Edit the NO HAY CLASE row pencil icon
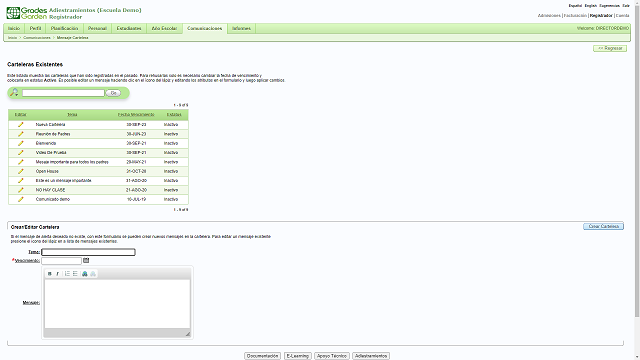Screen dimensions: 640x360 click(x=20, y=190)
